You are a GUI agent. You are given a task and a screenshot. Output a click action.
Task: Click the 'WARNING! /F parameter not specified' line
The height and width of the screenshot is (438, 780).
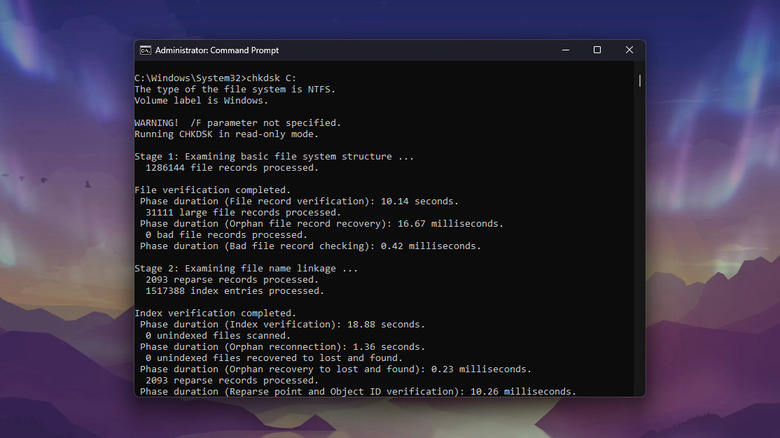pyautogui.click(x=237, y=123)
